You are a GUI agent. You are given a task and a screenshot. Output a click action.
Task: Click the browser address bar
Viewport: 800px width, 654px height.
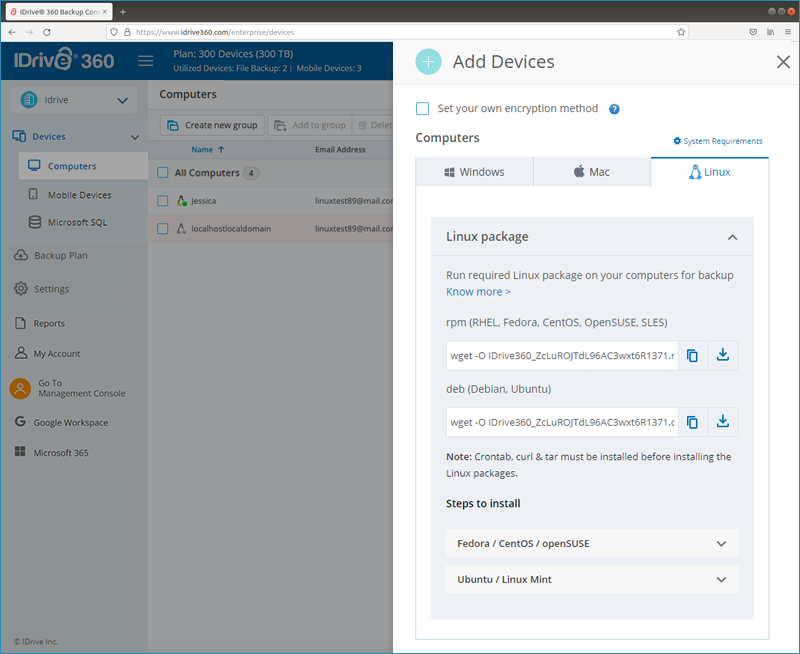398,32
